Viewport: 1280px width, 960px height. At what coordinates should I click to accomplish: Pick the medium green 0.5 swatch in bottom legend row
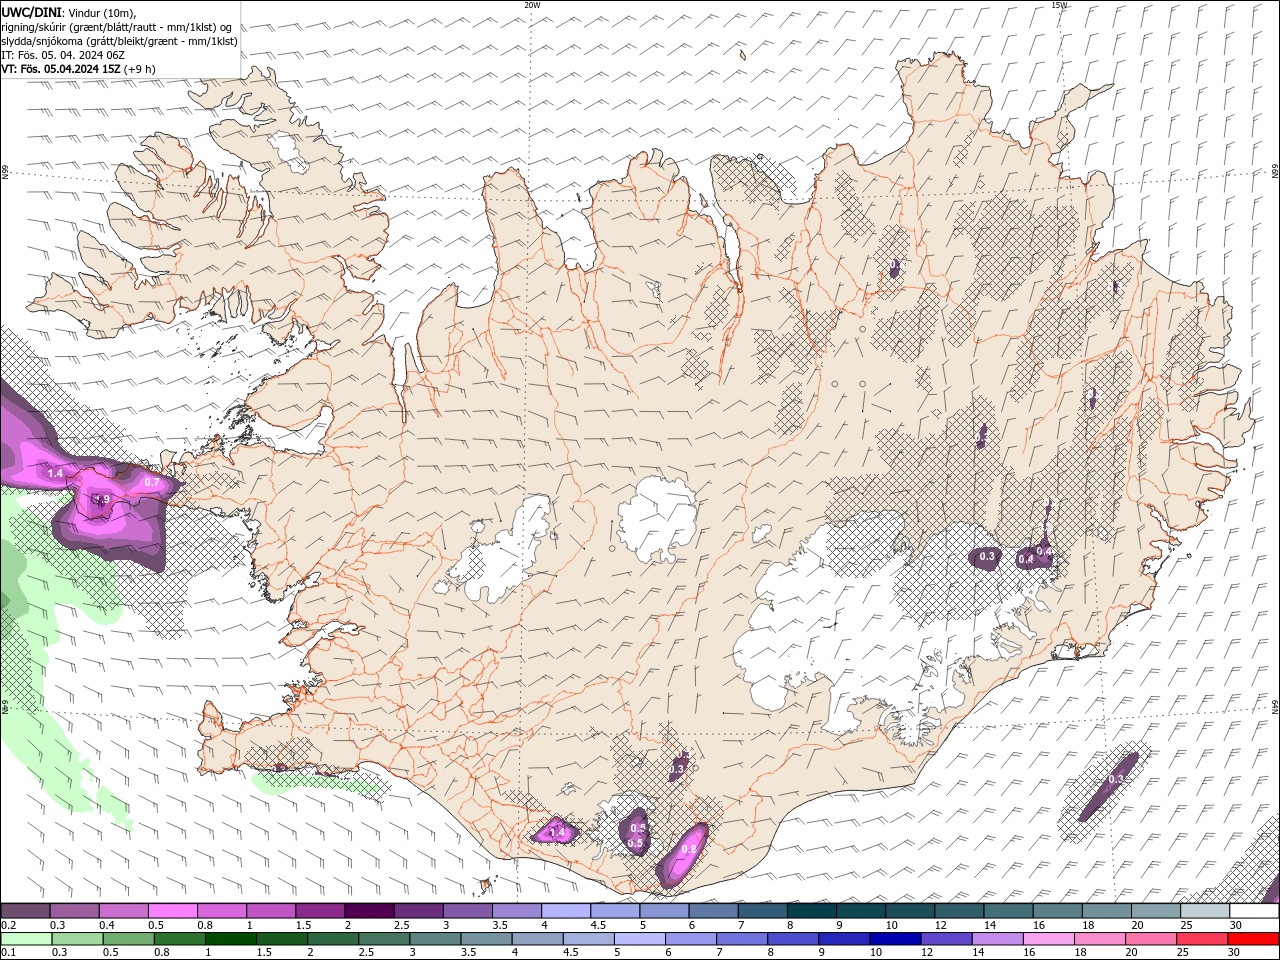click(x=129, y=939)
